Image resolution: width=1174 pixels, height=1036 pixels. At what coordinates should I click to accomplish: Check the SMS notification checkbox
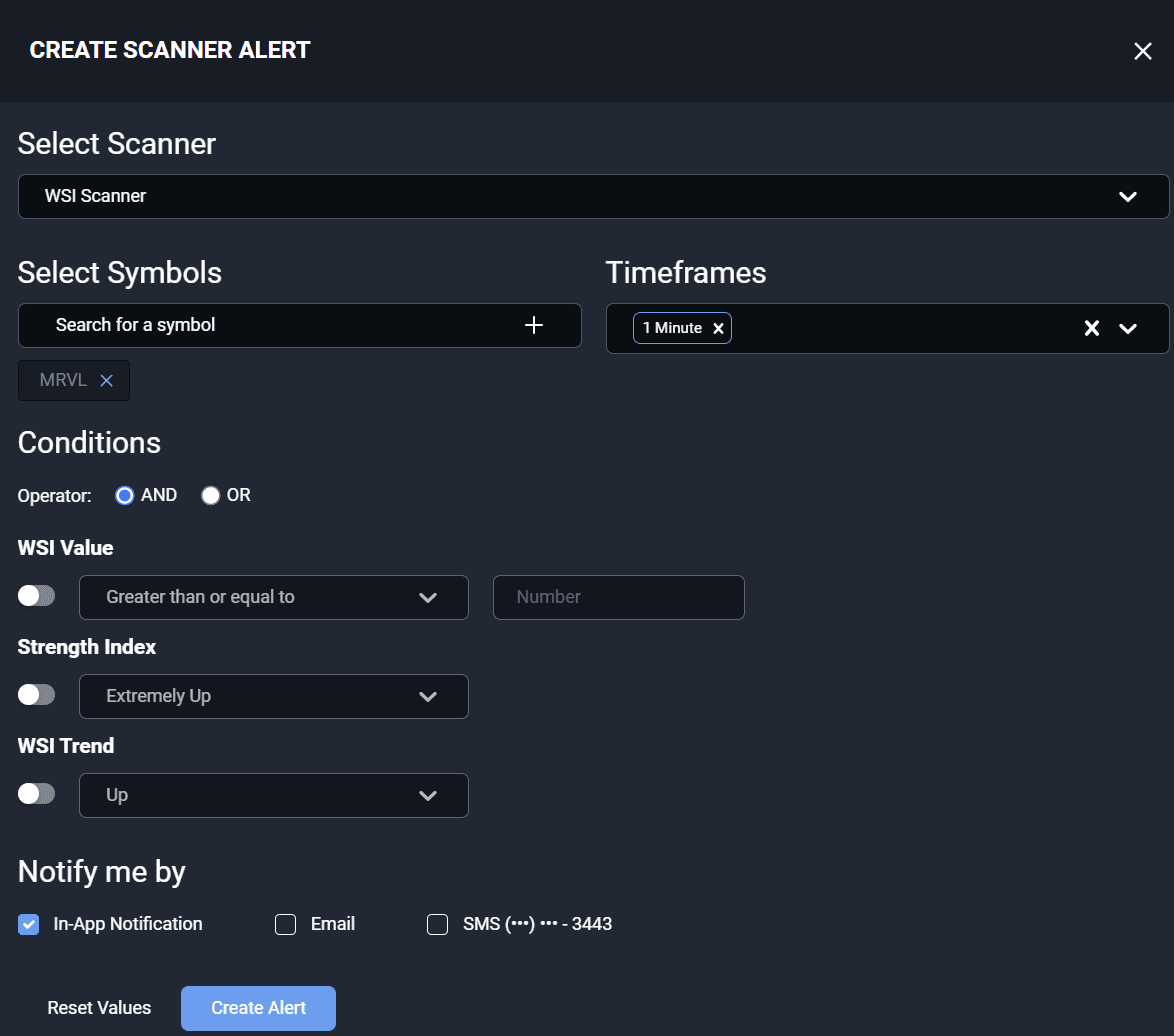(x=437, y=924)
